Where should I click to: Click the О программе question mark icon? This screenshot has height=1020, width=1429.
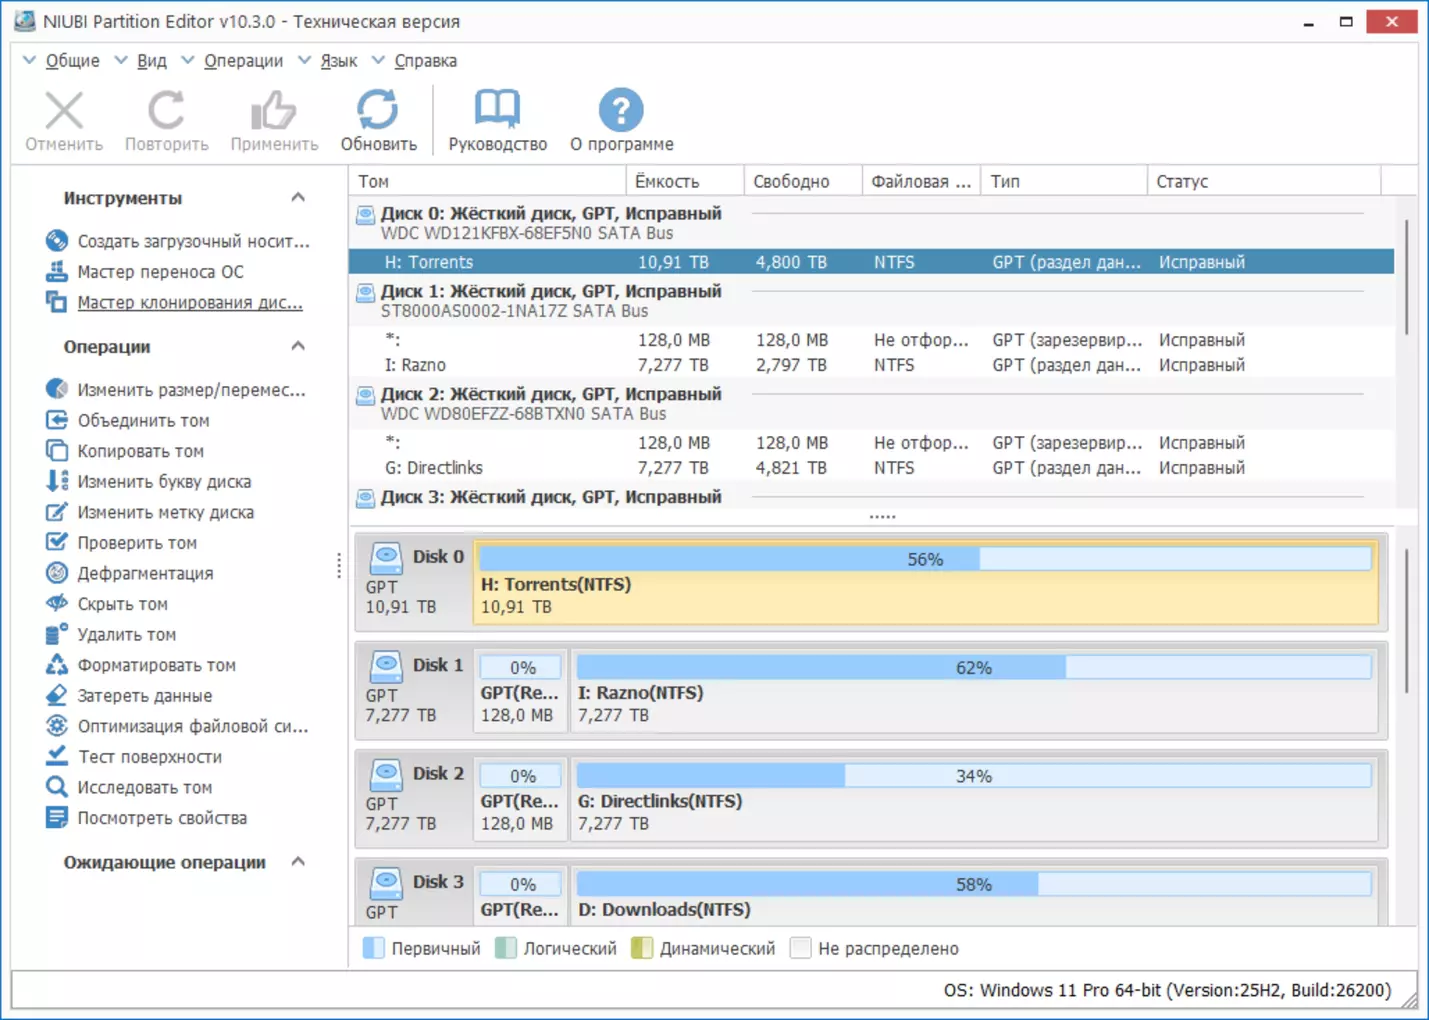point(621,111)
